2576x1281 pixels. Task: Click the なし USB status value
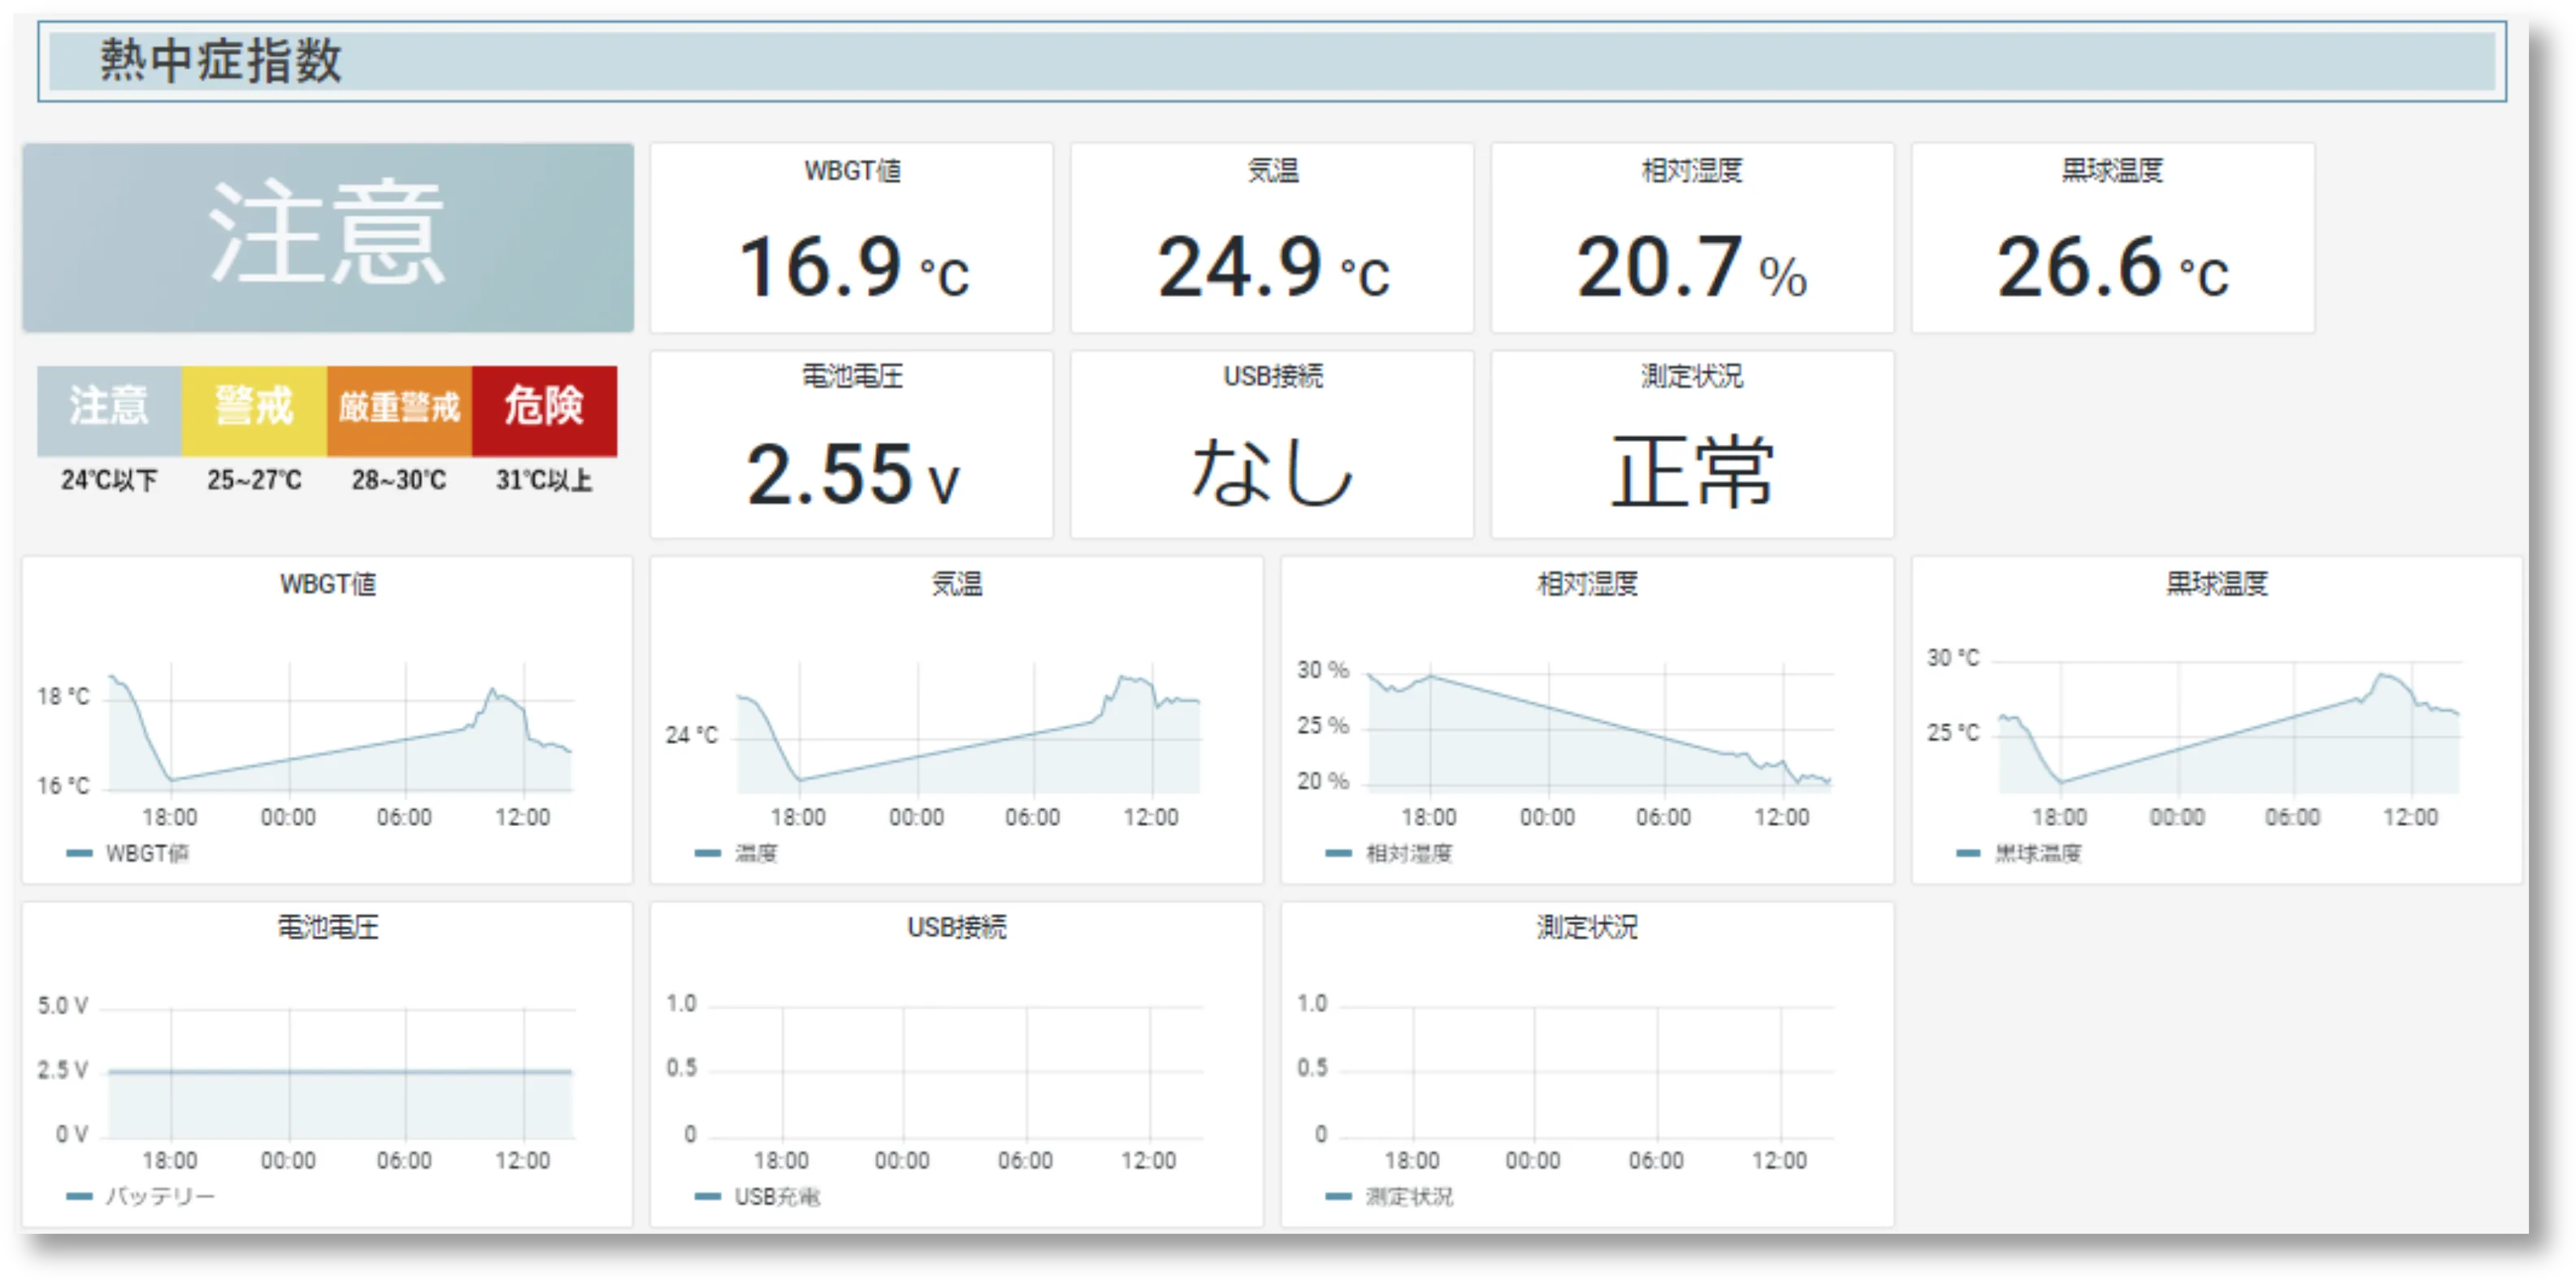click(x=1272, y=473)
